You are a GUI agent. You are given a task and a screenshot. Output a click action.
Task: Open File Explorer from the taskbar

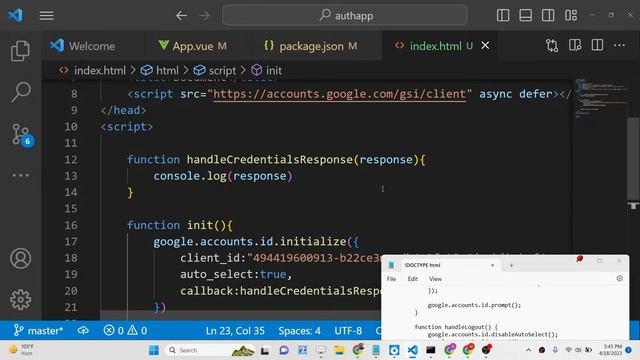click(x=339, y=350)
